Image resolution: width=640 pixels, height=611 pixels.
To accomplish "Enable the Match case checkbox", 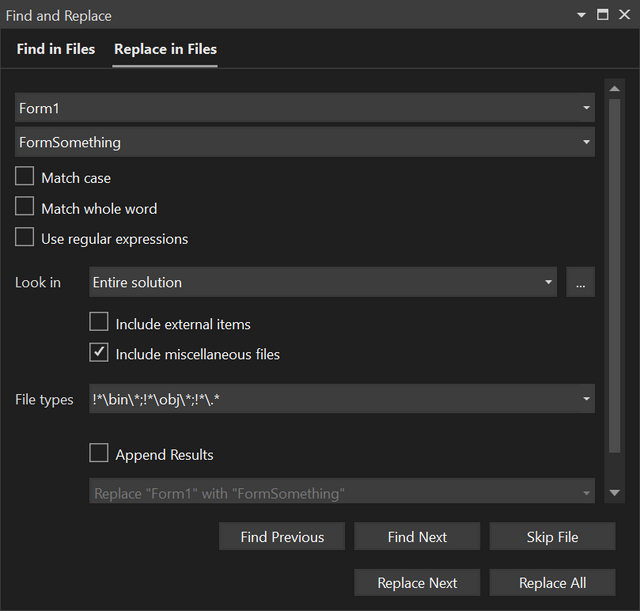I will (x=24, y=176).
